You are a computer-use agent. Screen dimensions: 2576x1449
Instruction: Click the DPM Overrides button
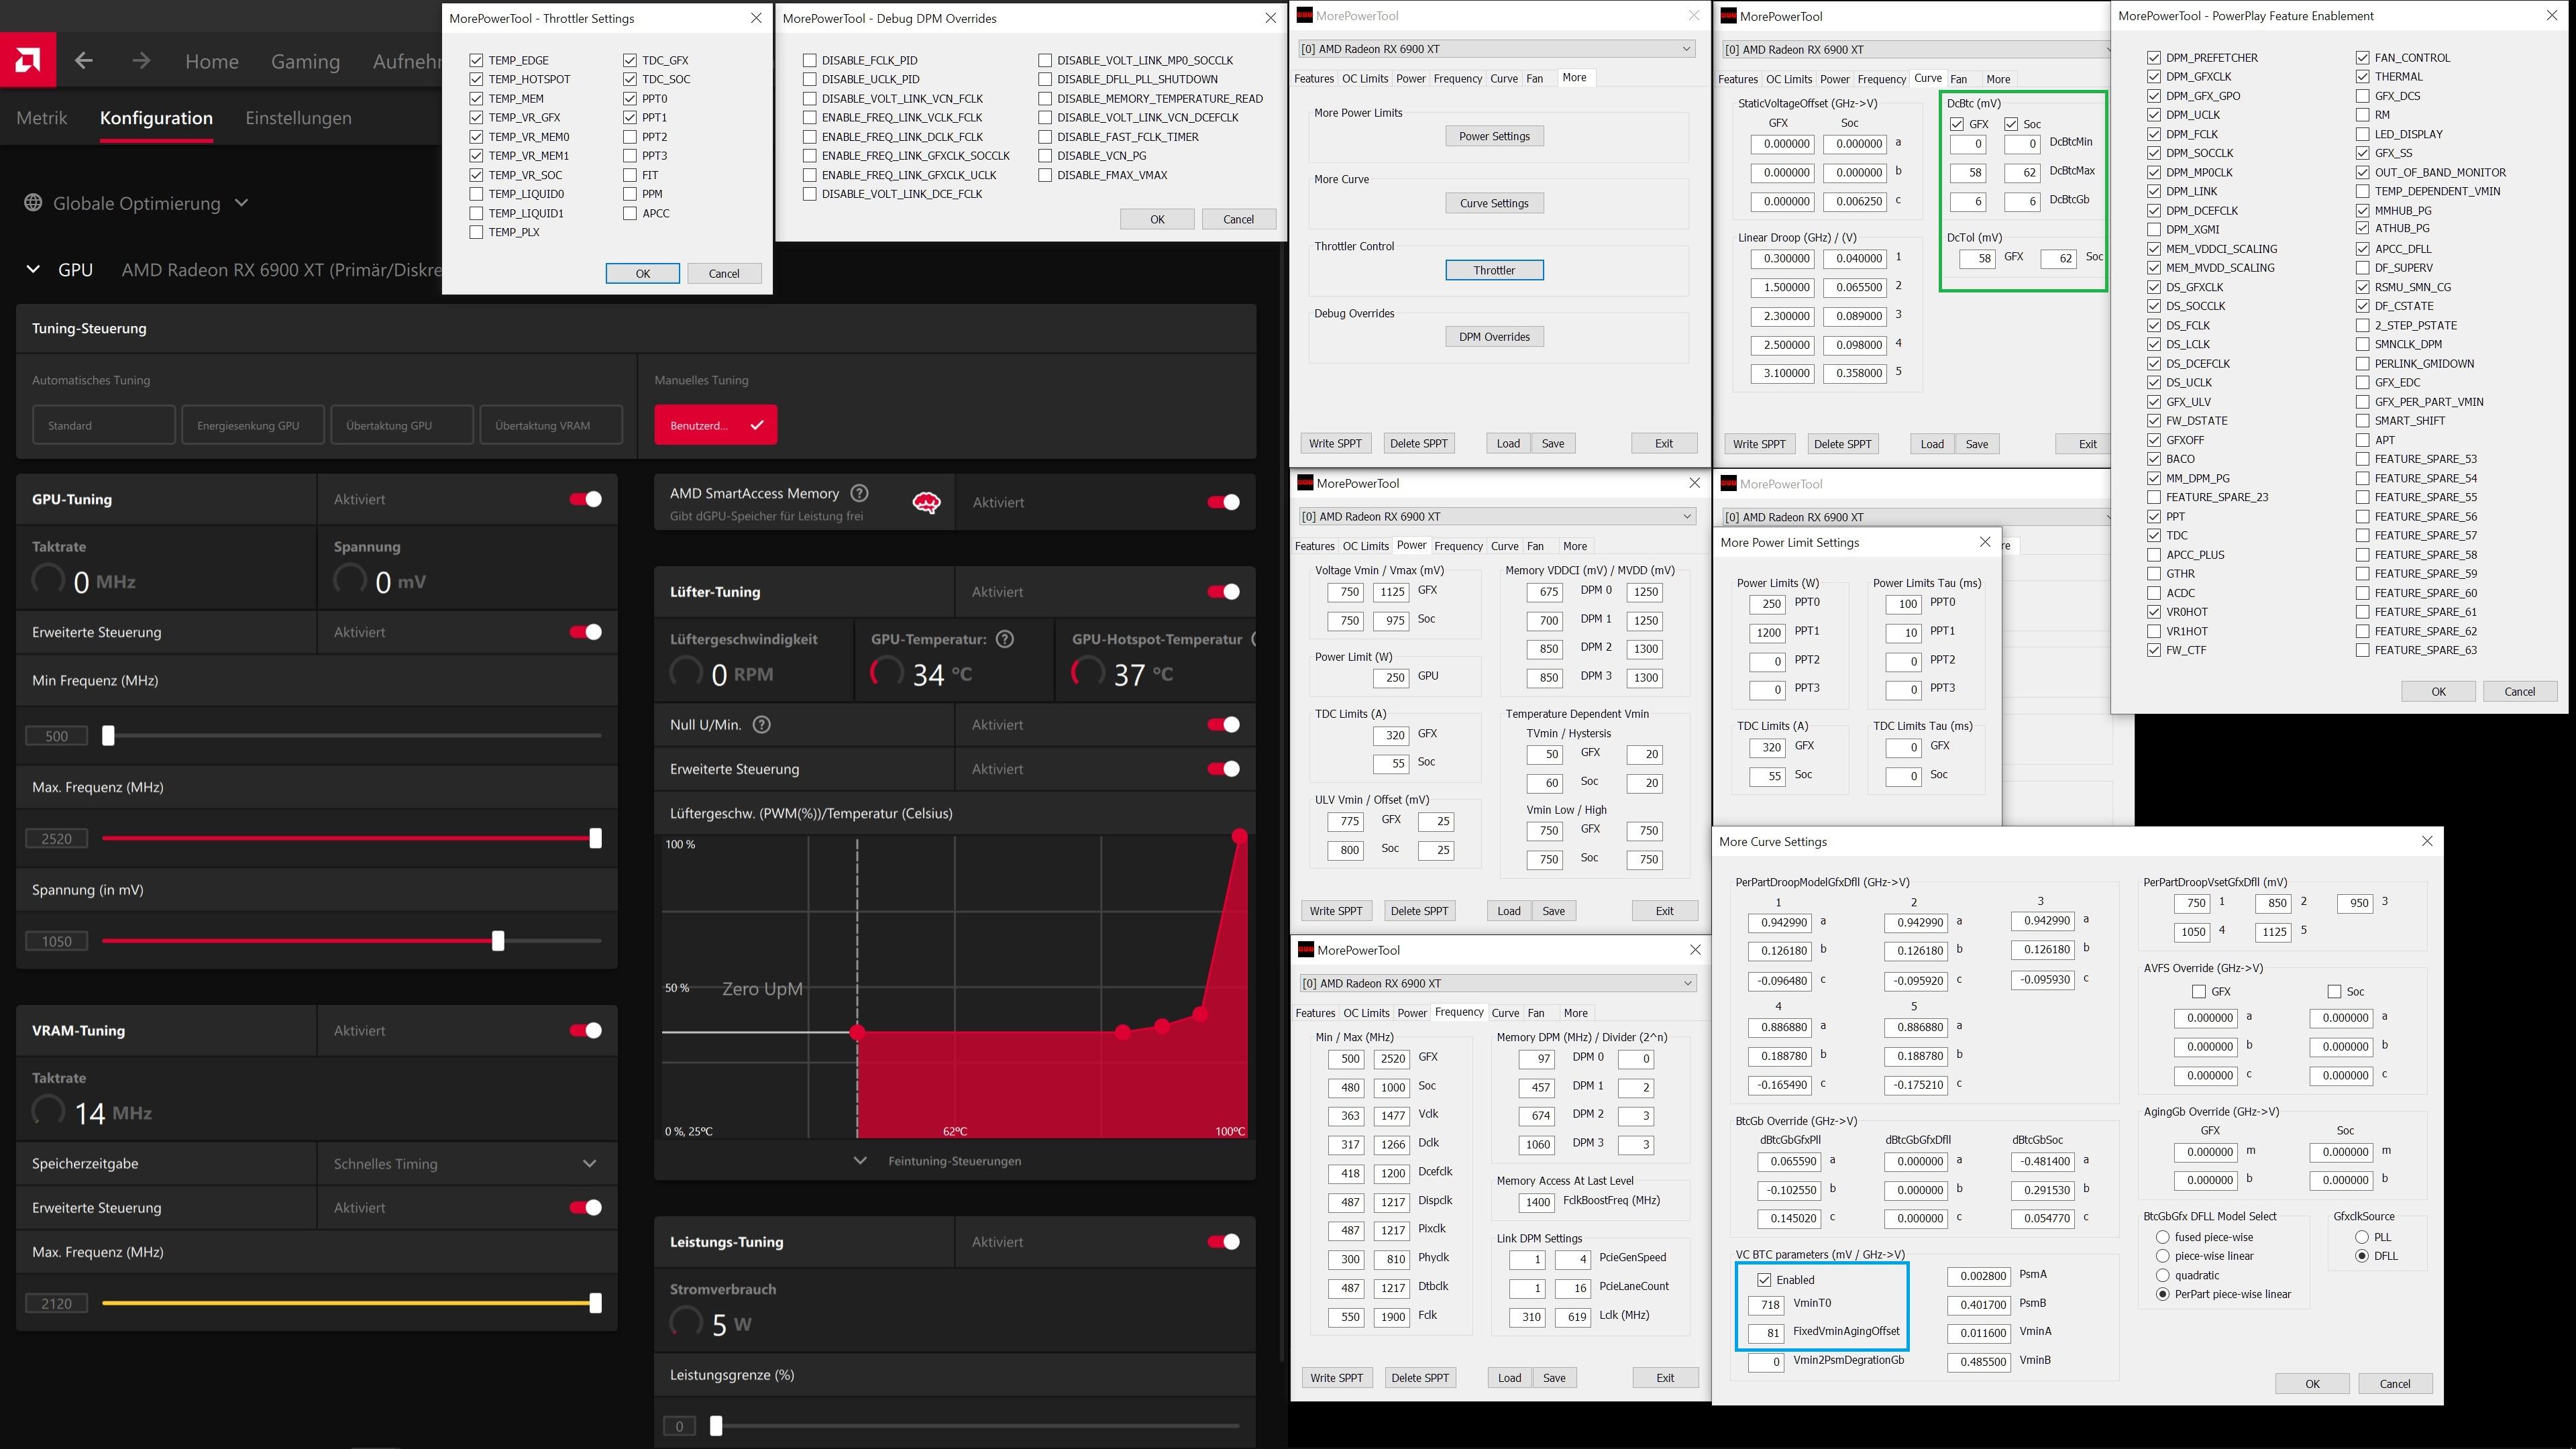tap(1494, 337)
